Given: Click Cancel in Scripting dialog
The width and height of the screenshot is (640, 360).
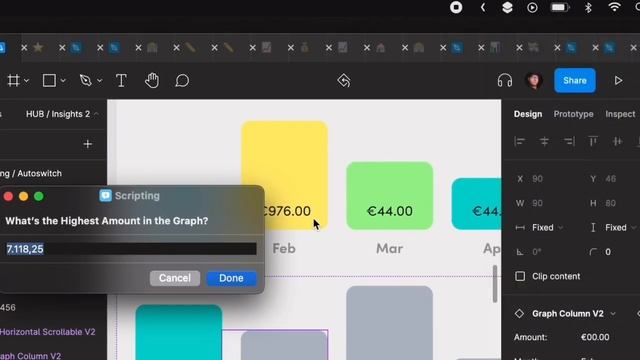Looking at the screenshot, I should coord(175,278).
